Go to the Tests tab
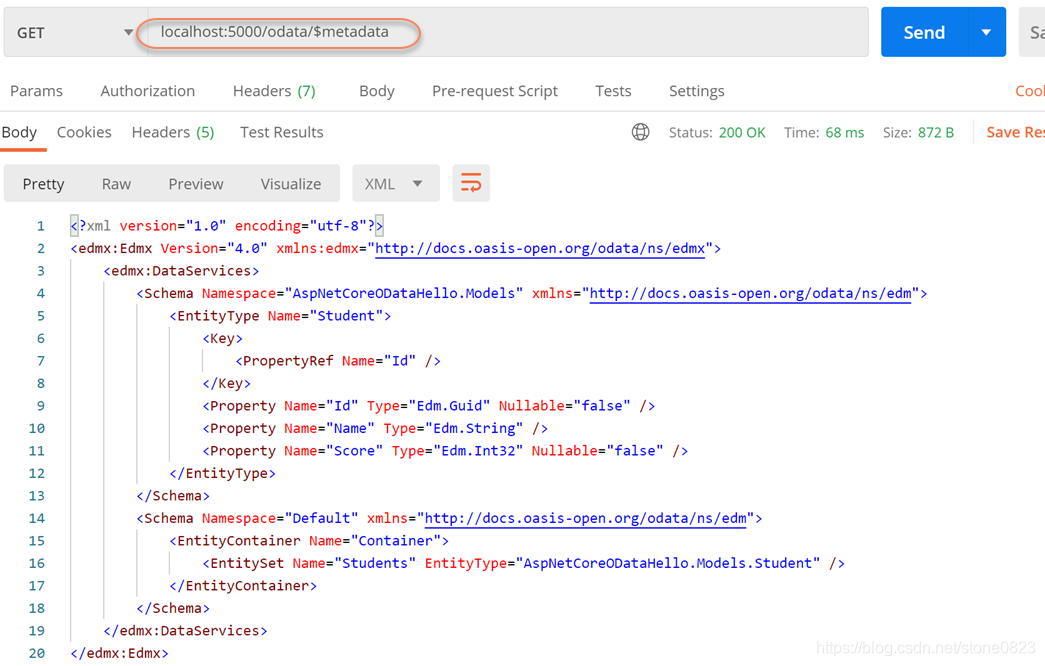The height and width of the screenshot is (666, 1045). 613,91
